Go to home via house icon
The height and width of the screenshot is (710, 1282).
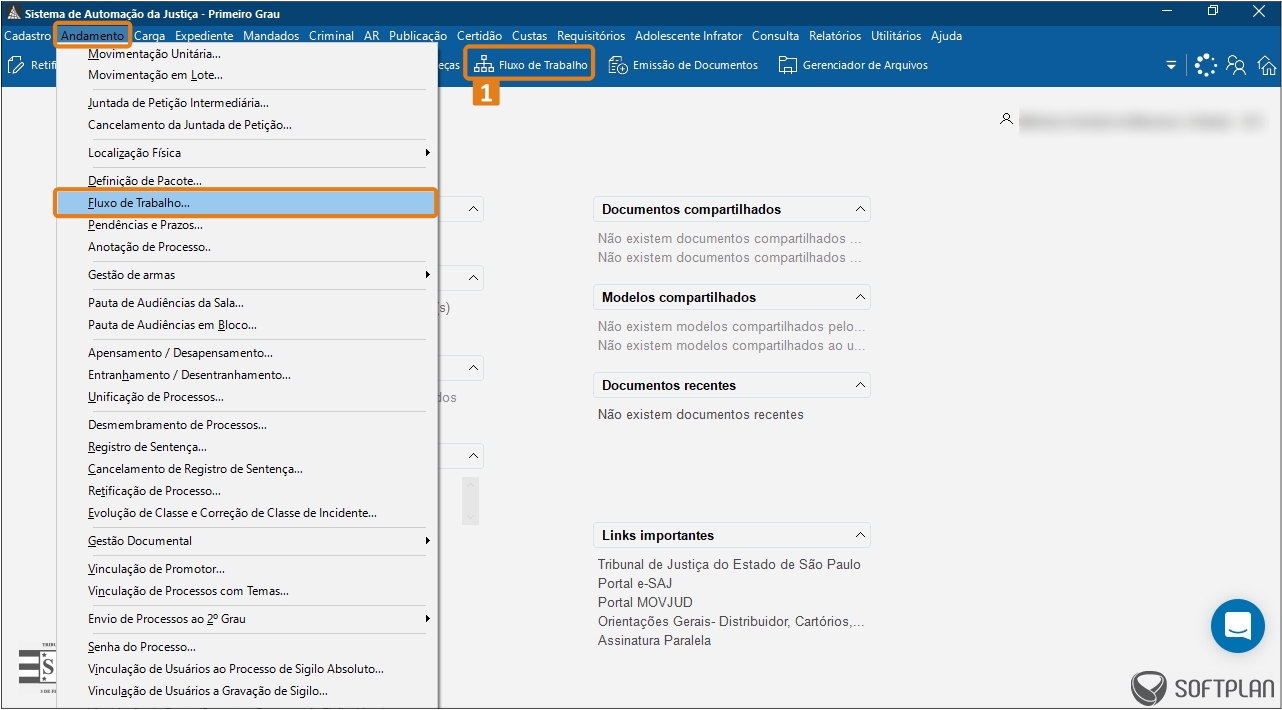(1267, 65)
